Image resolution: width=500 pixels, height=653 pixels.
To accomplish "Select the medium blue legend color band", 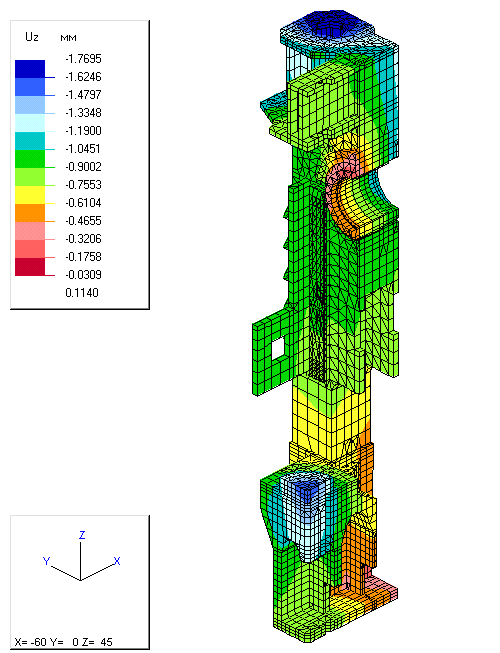I will point(30,87).
